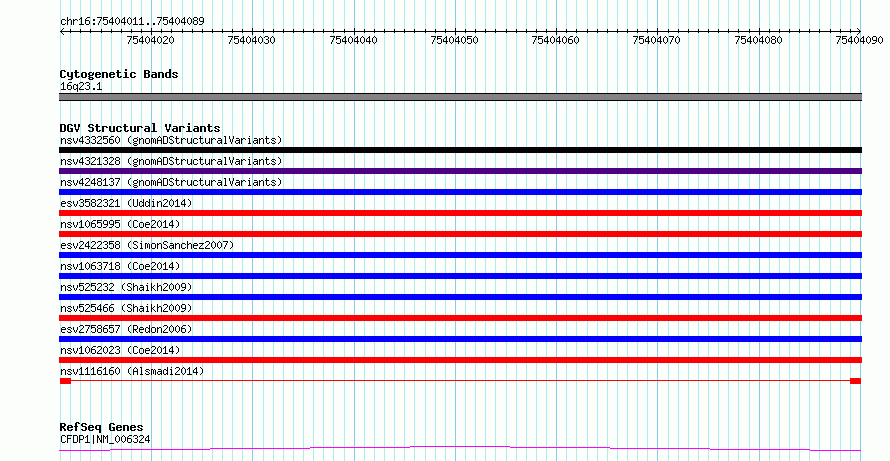
Task: Click the blue nsv525232 variant bar
Action: click(460, 297)
